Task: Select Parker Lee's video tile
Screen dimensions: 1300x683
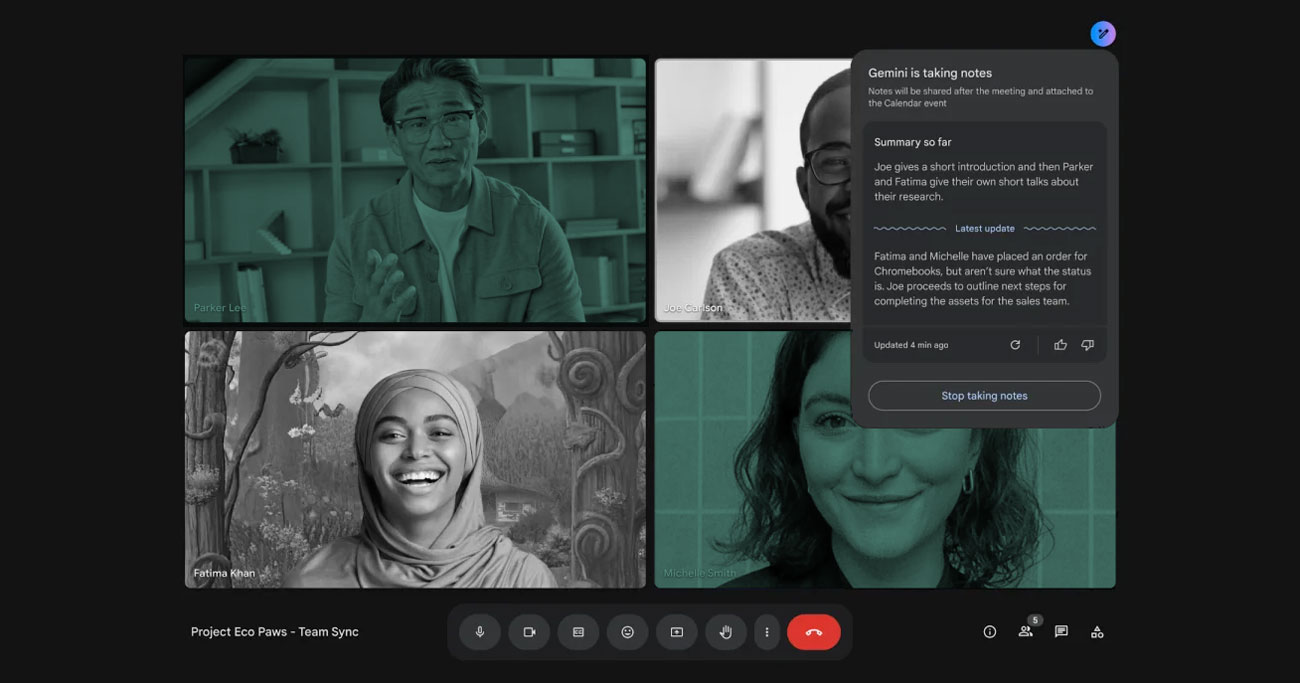Action: click(x=415, y=190)
